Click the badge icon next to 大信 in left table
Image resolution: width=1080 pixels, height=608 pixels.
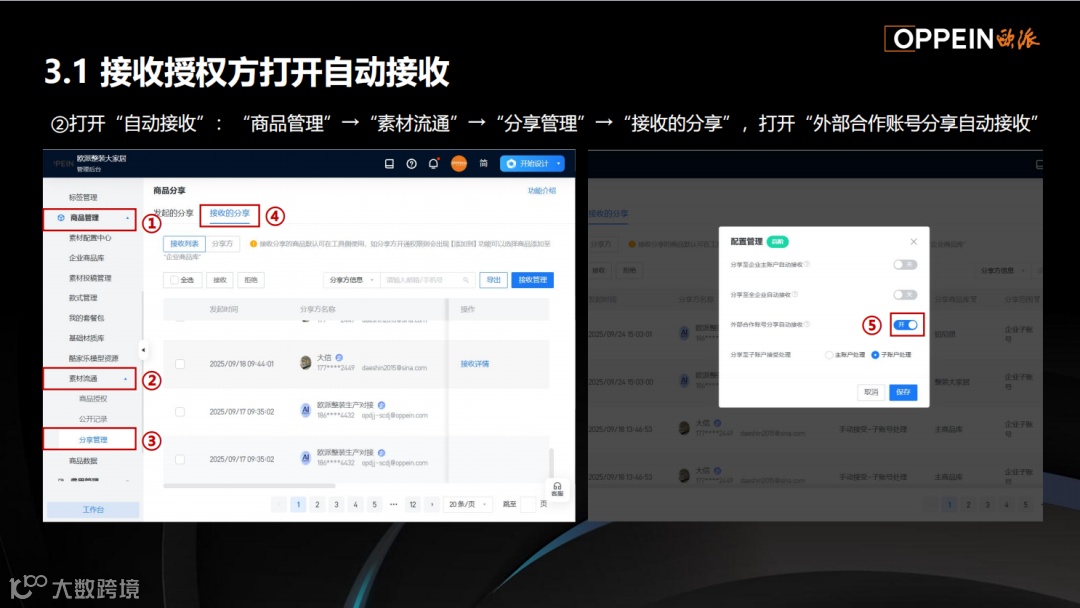pos(339,357)
